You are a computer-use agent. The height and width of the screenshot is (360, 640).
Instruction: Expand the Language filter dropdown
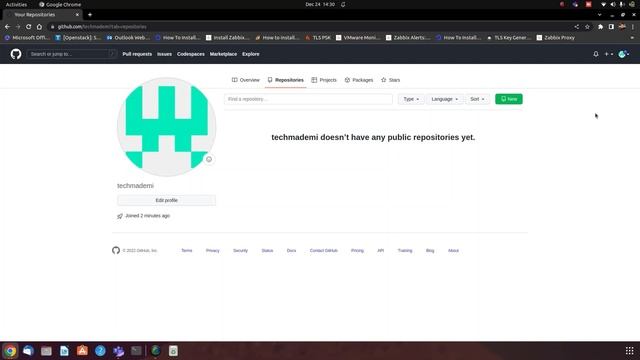[444, 99]
